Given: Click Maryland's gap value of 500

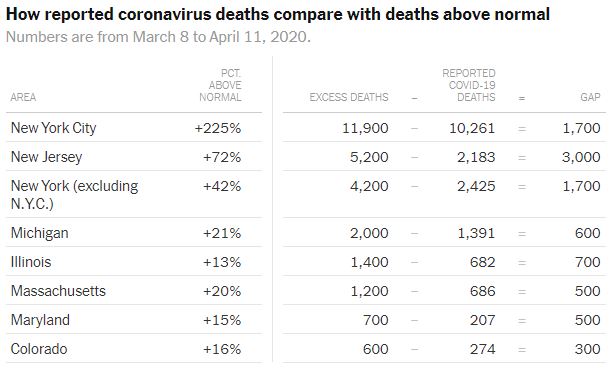Looking at the screenshot, I should click(x=587, y=320).
